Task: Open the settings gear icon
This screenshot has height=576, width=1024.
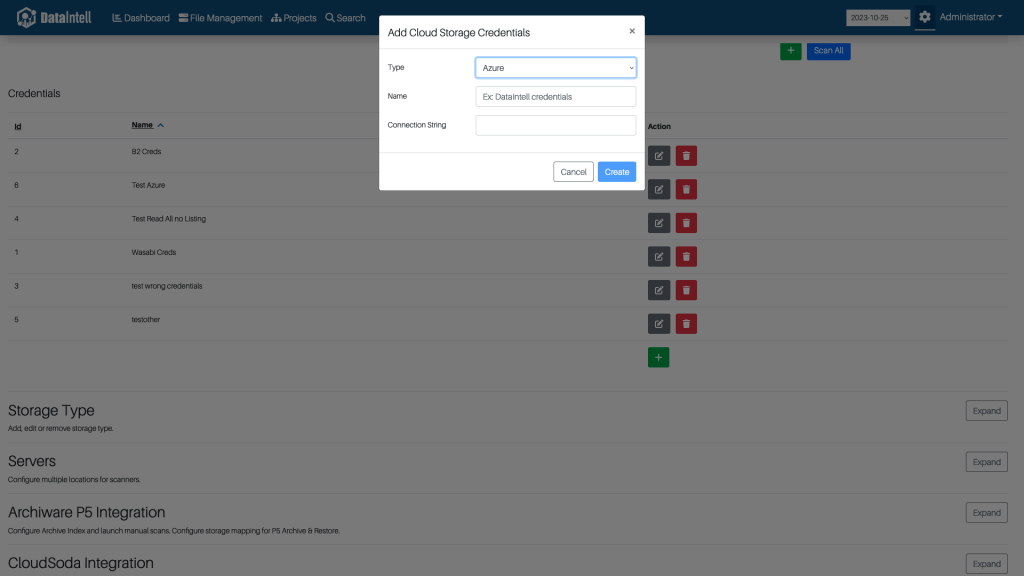Action: coord(925,17)
